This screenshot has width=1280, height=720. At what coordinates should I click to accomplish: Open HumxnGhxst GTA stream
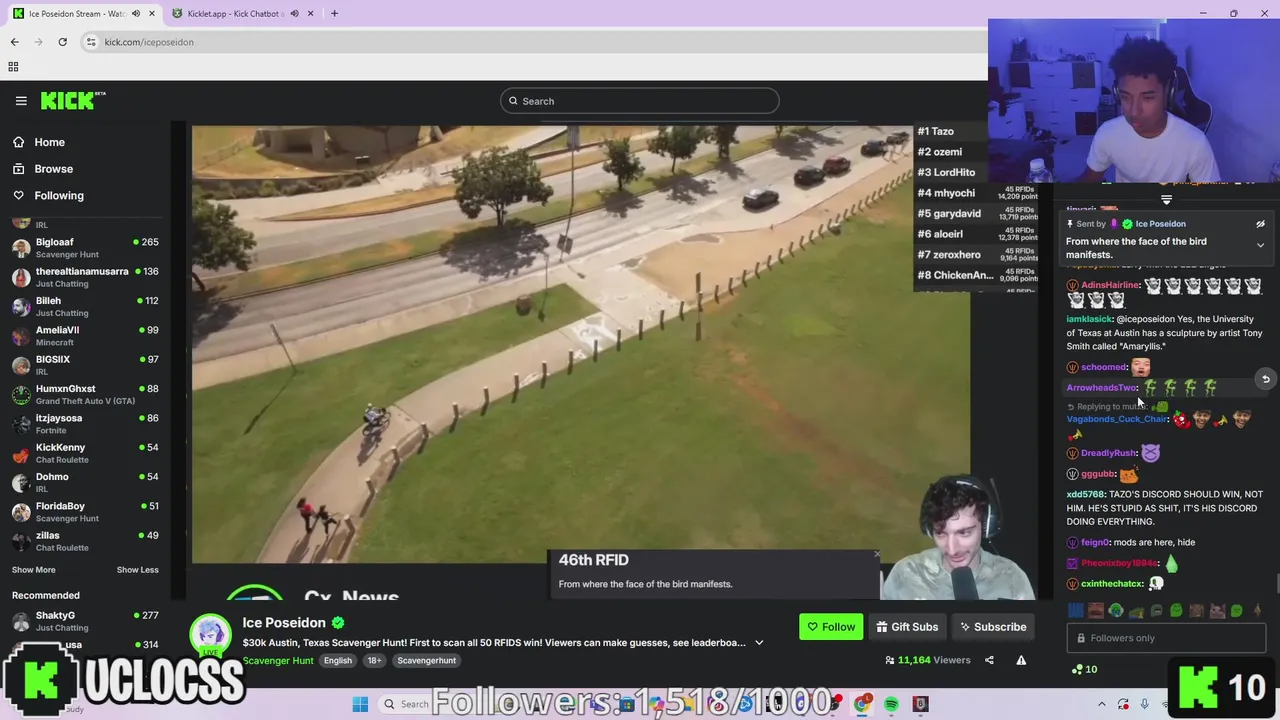coord(85,395)
